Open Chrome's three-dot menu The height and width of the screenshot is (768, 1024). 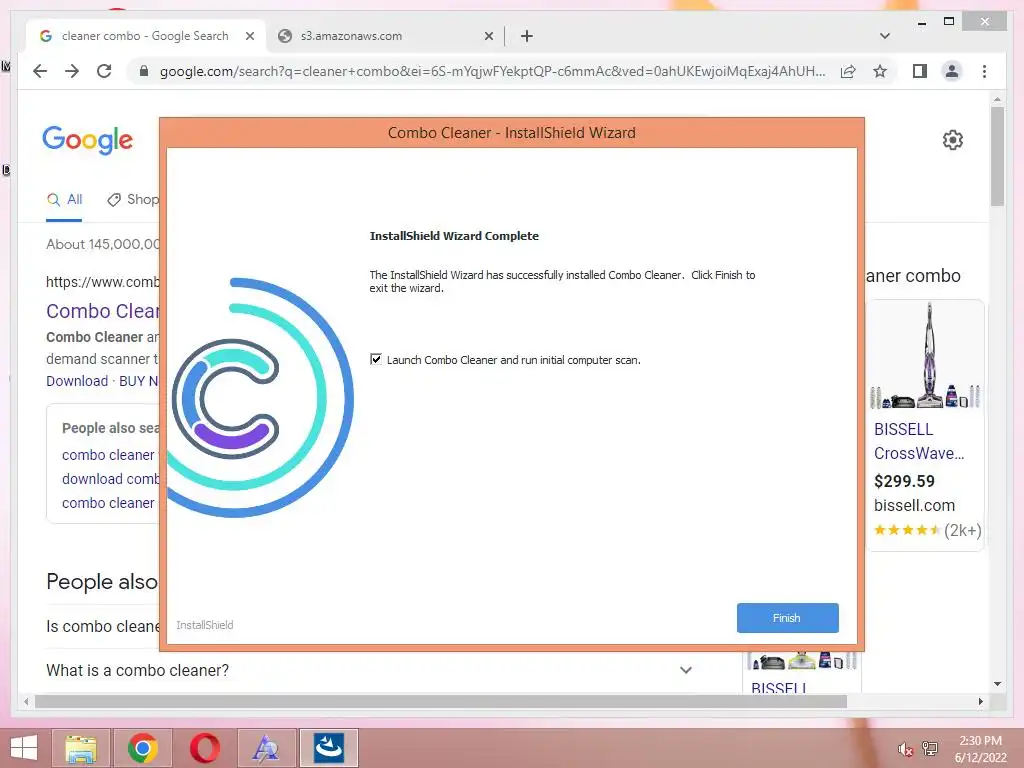click(x=984, y=71)
